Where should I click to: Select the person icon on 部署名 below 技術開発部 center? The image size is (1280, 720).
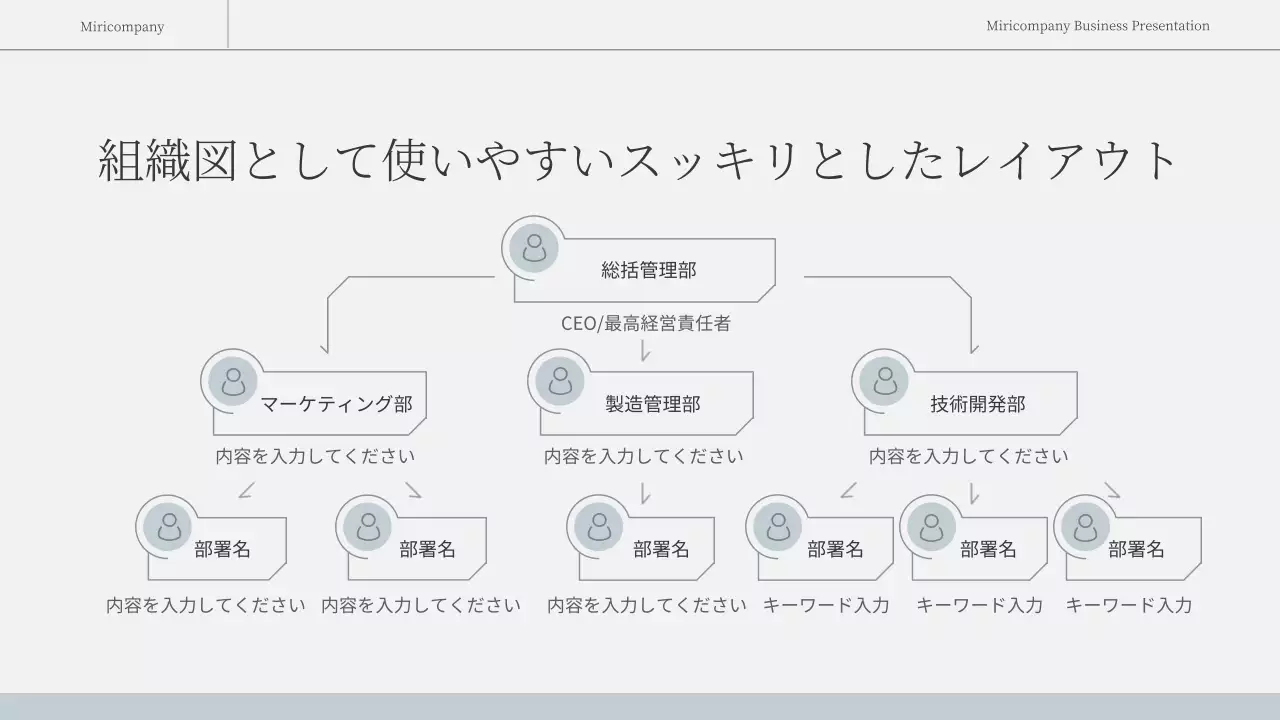[x=930, y=526]
